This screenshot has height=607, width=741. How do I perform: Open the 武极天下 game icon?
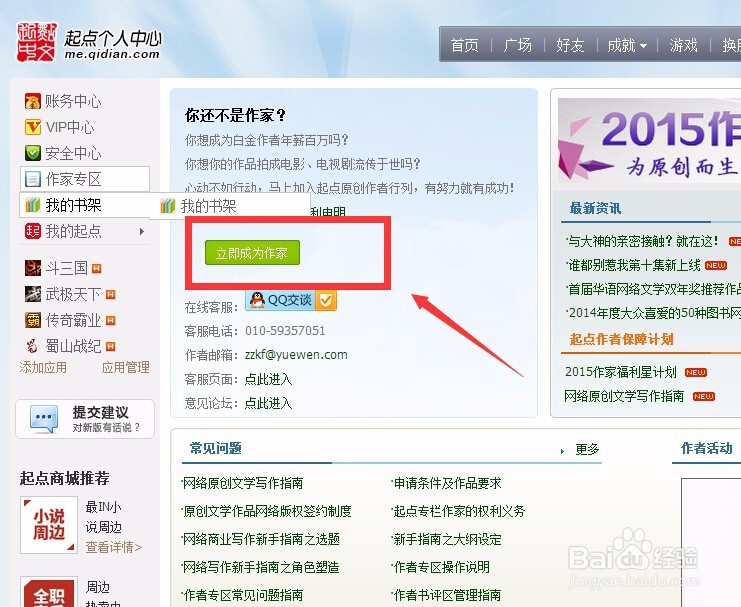[33, 294]
